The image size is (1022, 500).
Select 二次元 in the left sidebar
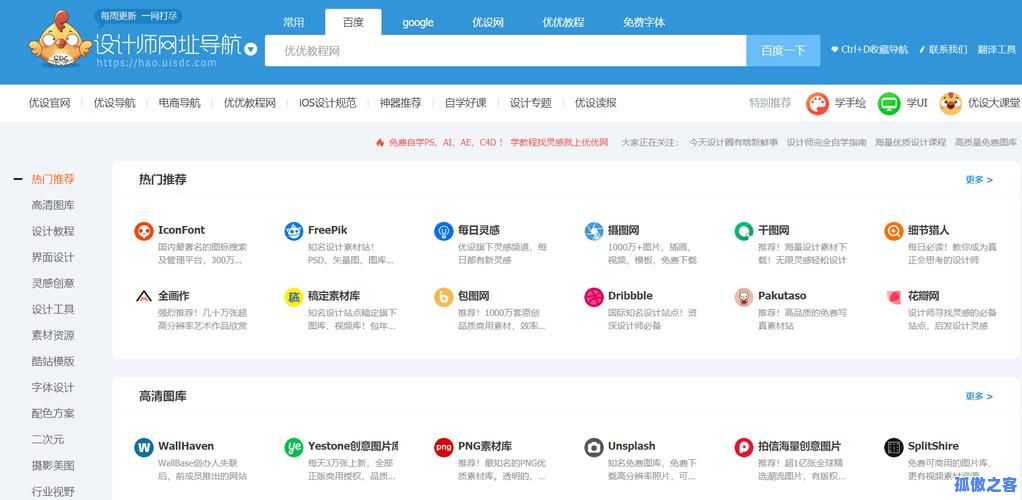point(48,440)
